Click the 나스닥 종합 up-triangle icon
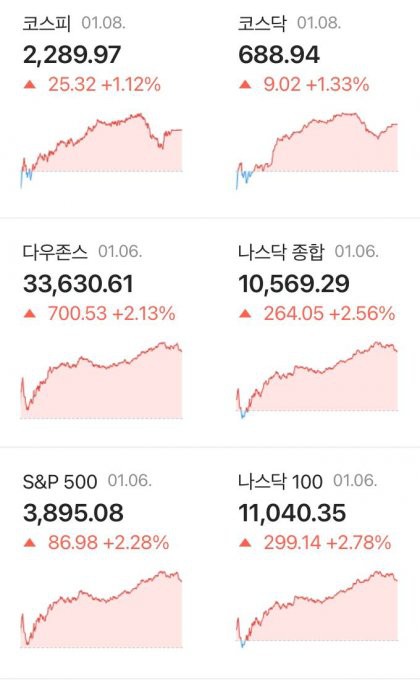 (245, 313)
